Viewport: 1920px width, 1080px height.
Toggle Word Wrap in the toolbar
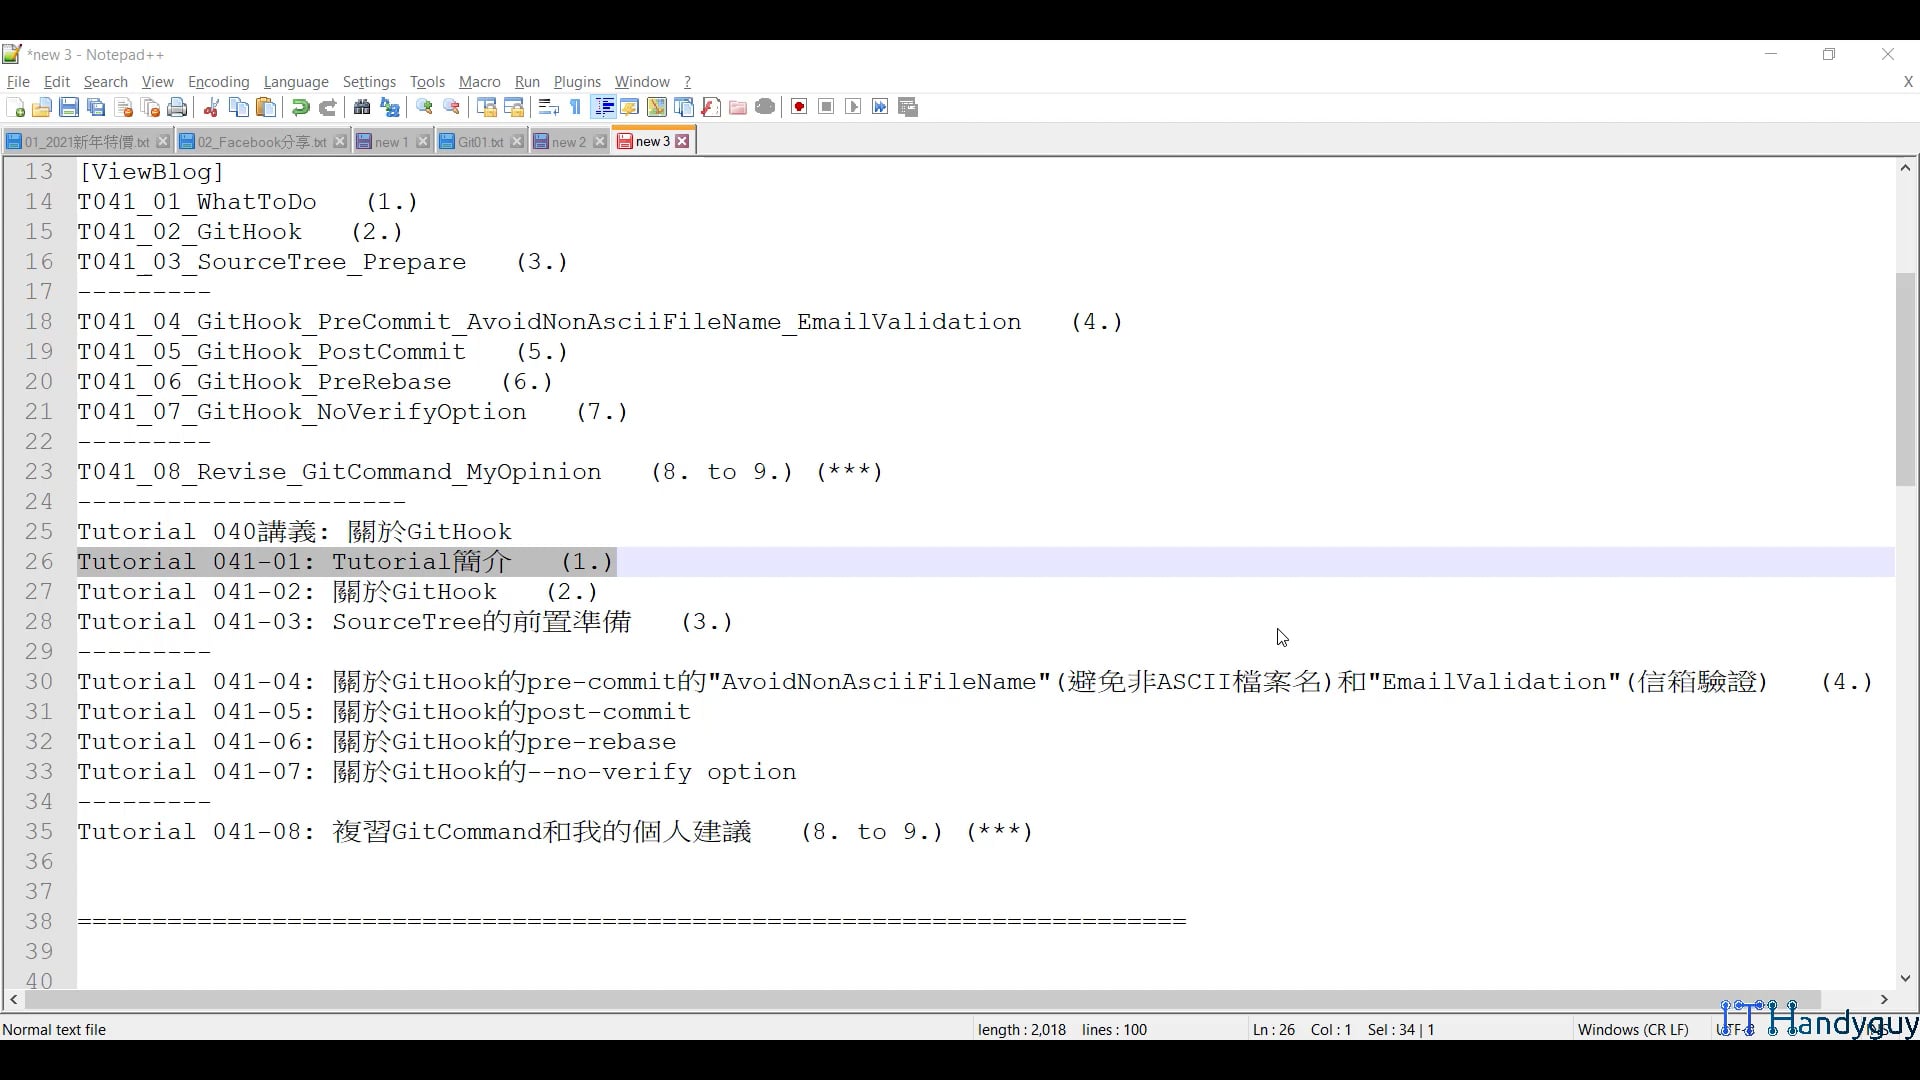(x=548, y=107)
